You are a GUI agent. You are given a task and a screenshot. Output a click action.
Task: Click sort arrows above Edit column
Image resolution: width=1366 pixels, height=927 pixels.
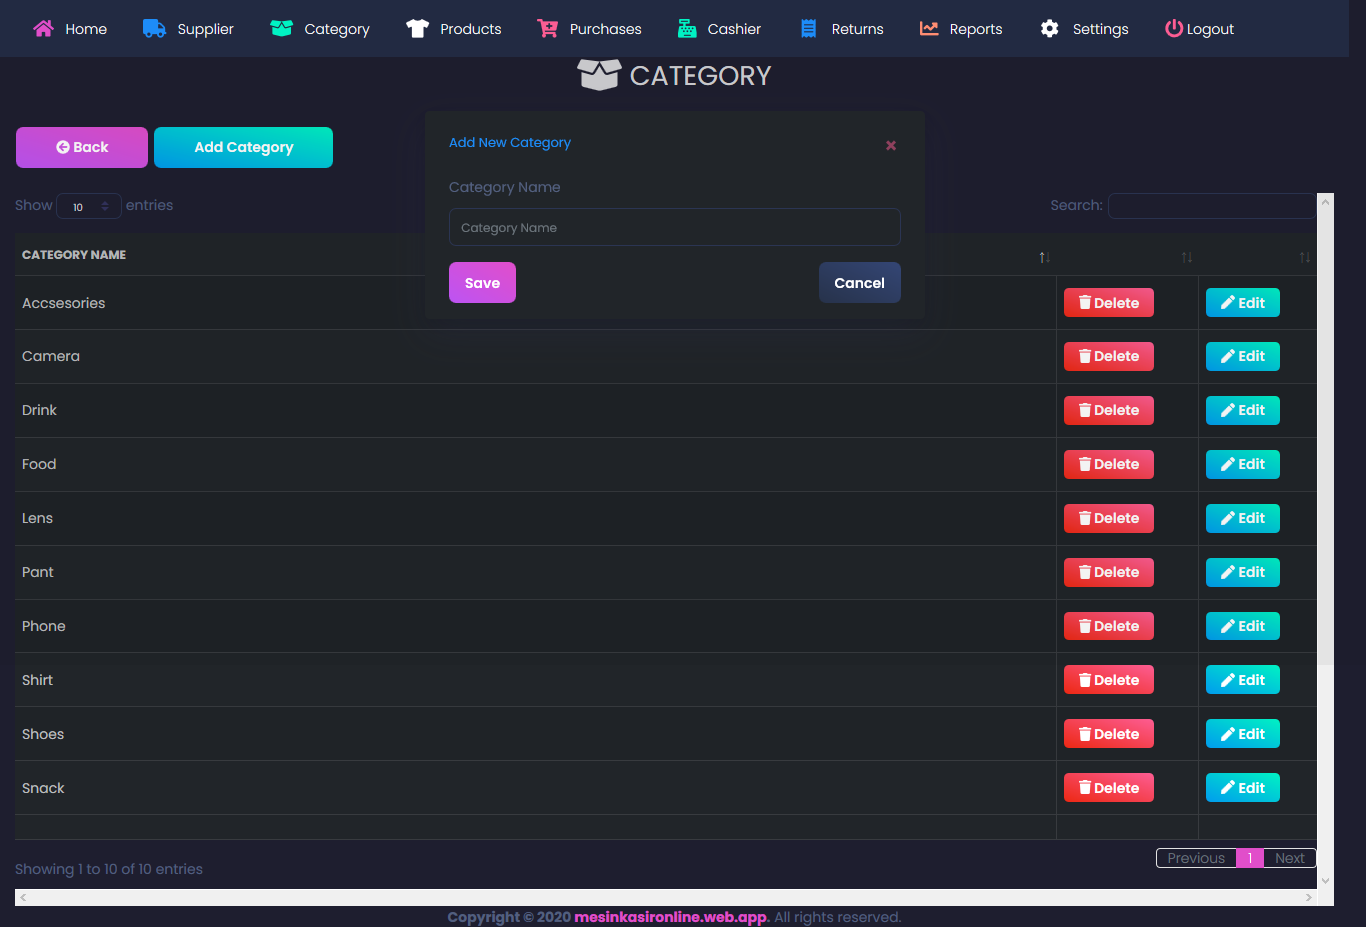1305,257
